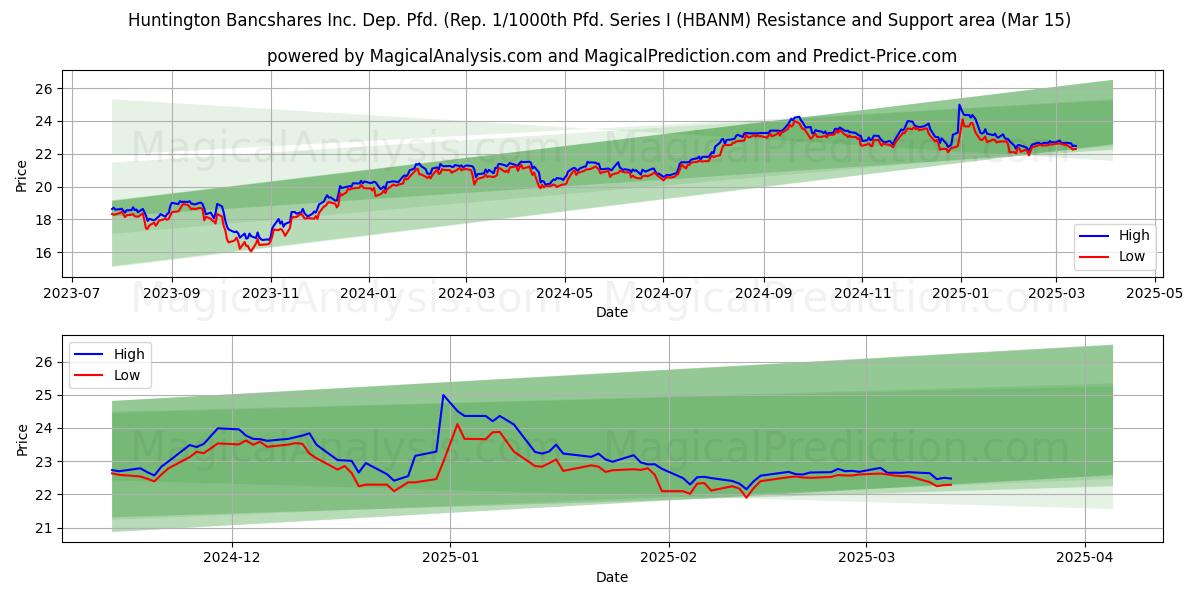Screen dimensions: 1200x600
Task: Click the '2024-09' x-axis label in the top chart
Action: point(763,294)
